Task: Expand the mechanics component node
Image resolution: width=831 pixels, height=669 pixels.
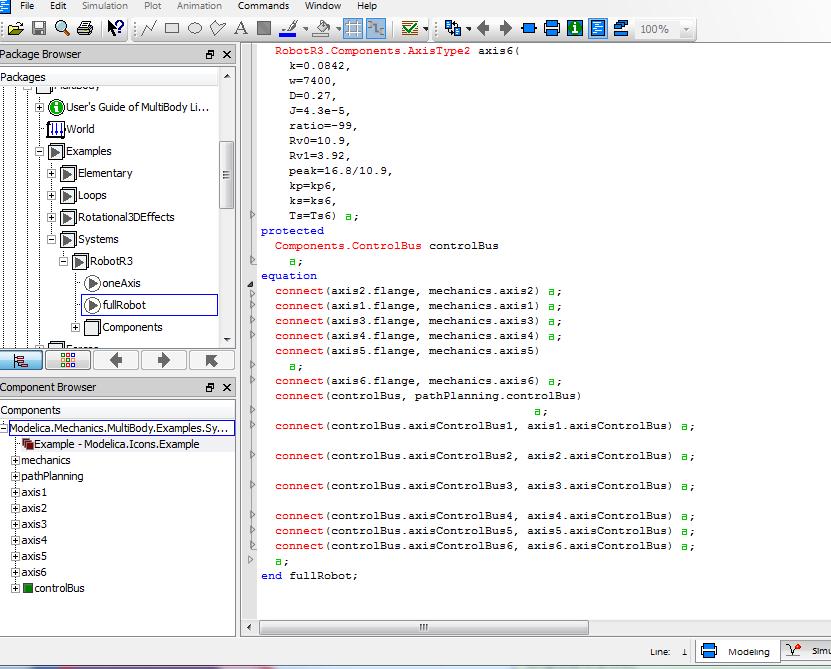Action: click(15, 461)
